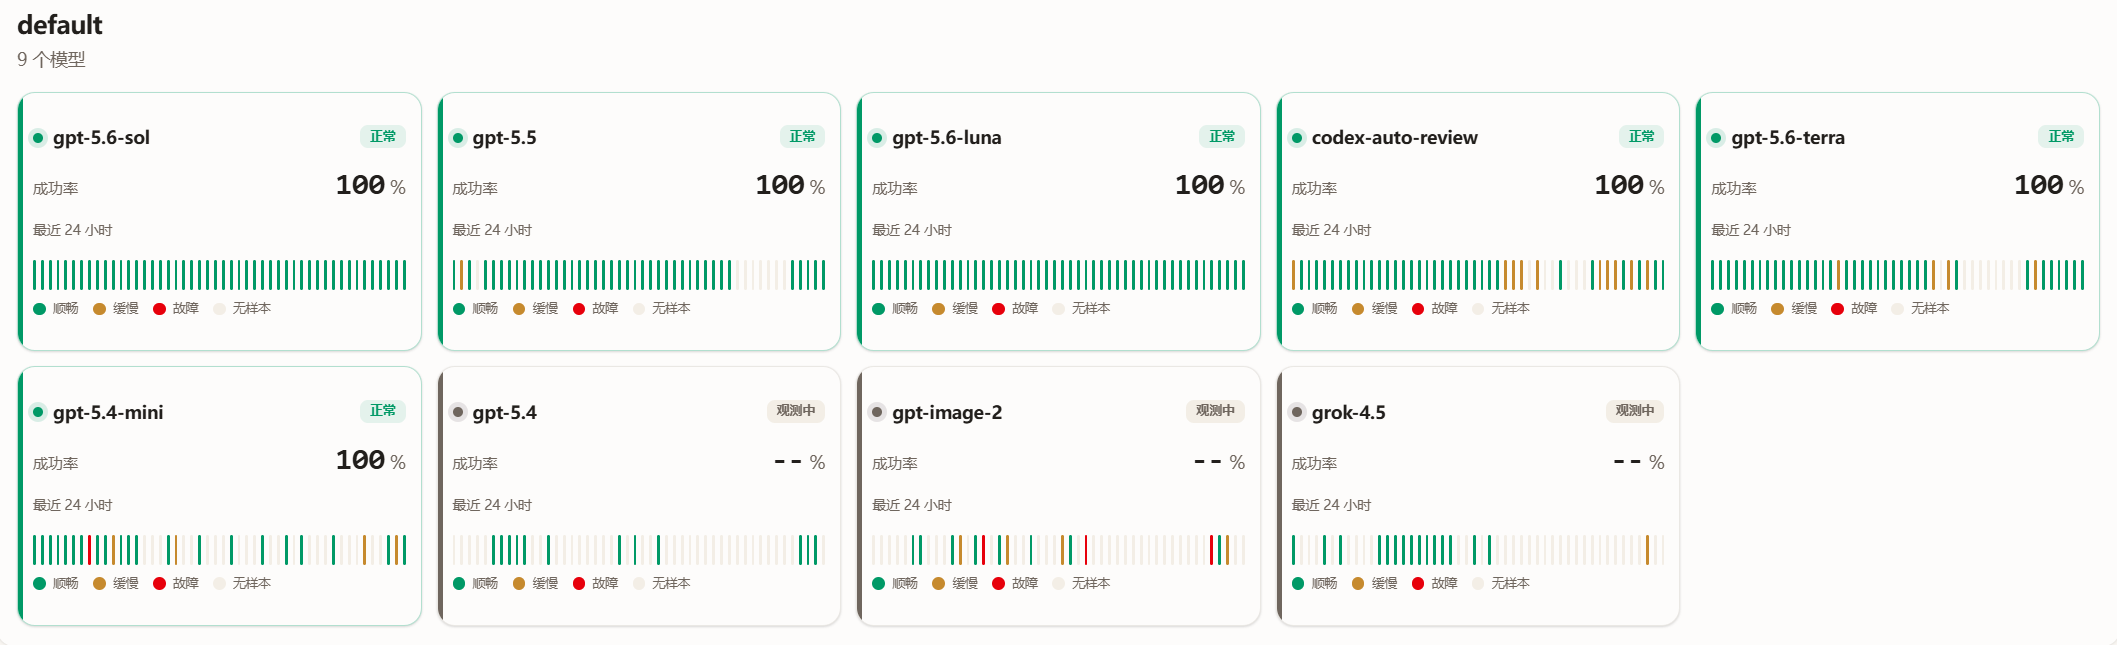The height and width of the screenshot is (645, 2117).
Task: Click the 正常 badge on gpt-5.4-mini card
Action: click(383, 410)
